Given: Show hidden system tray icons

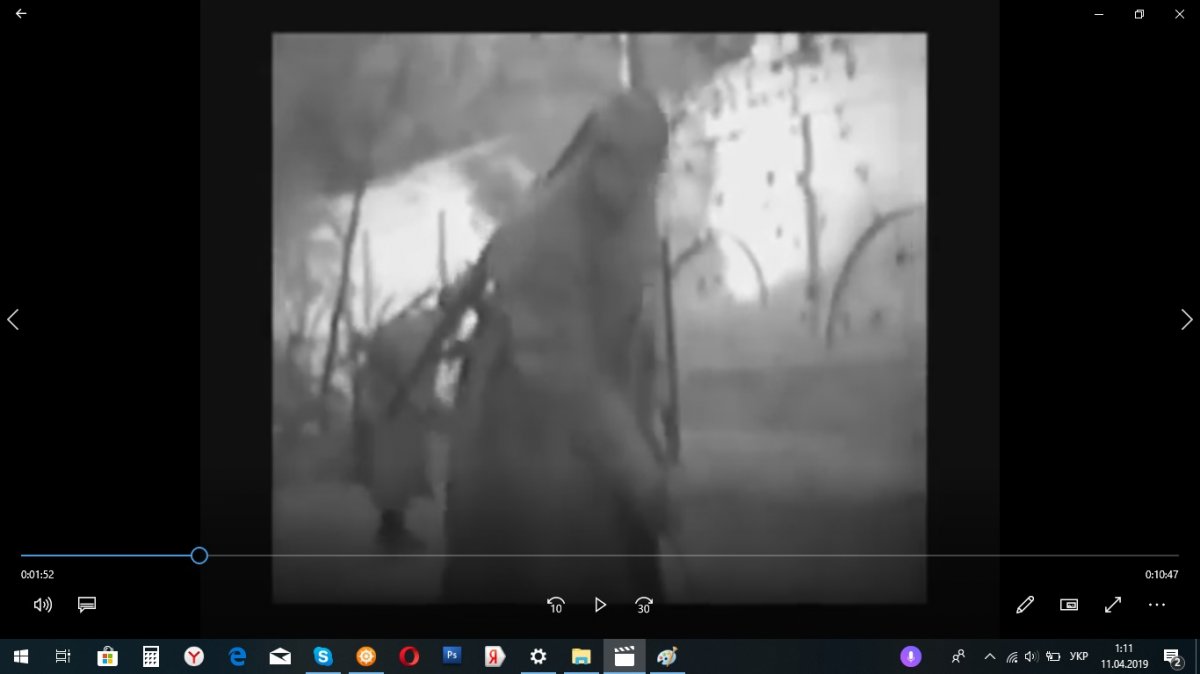Looking at the screenshot, I should pos(990,657).
